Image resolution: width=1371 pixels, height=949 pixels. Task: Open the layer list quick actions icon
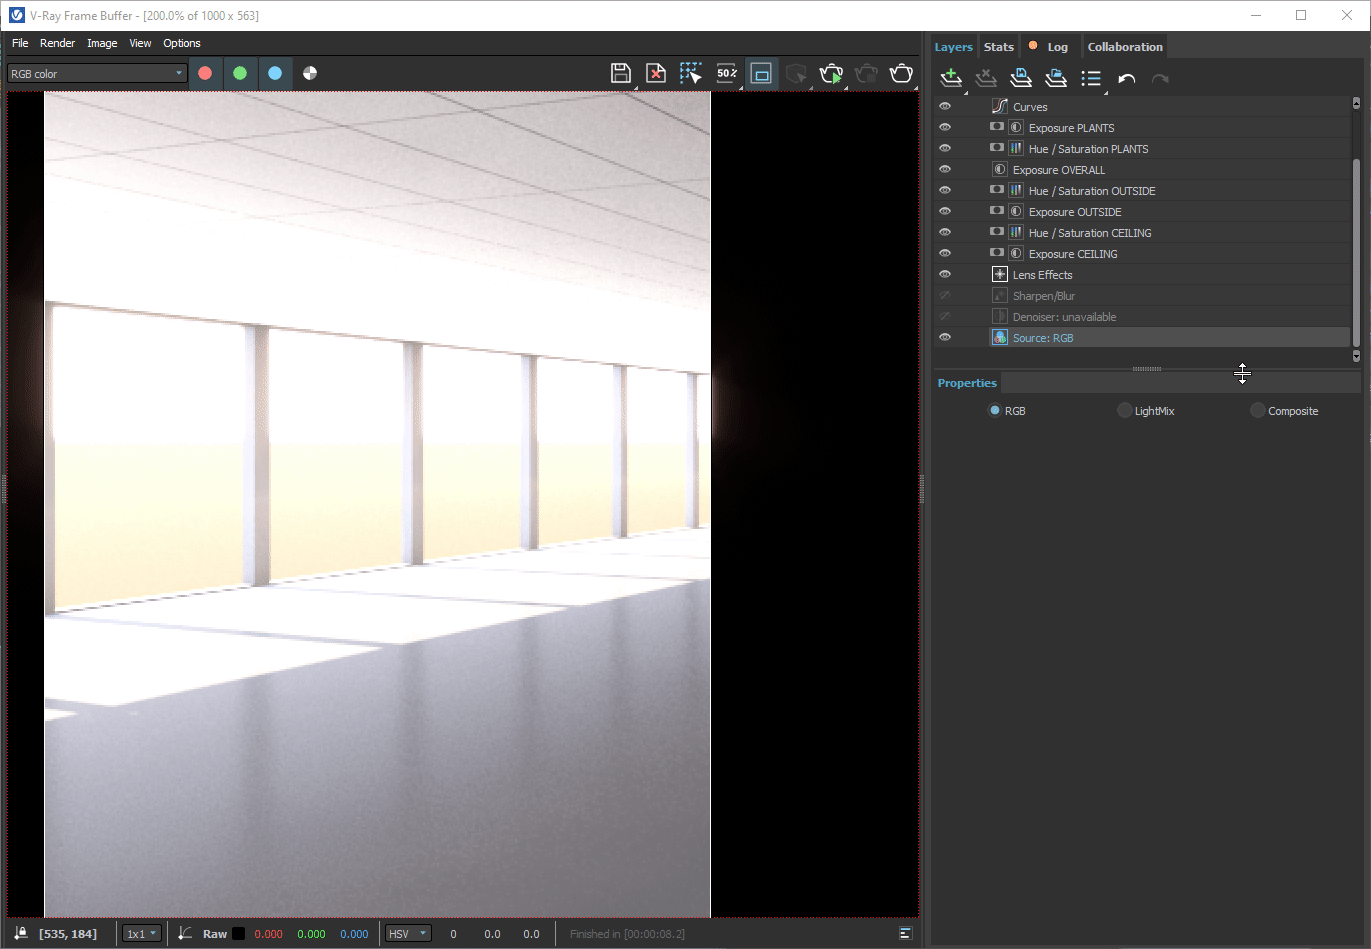(x=1092, y=78)
